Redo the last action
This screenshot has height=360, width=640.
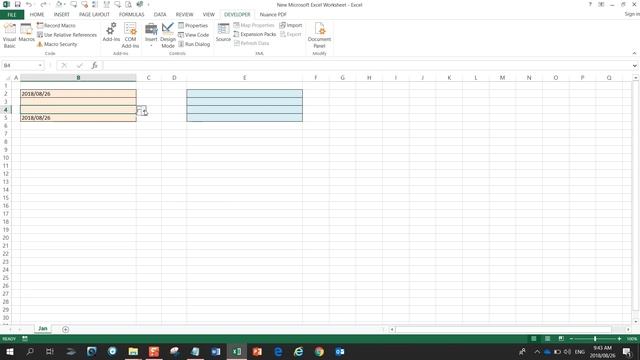43,4
